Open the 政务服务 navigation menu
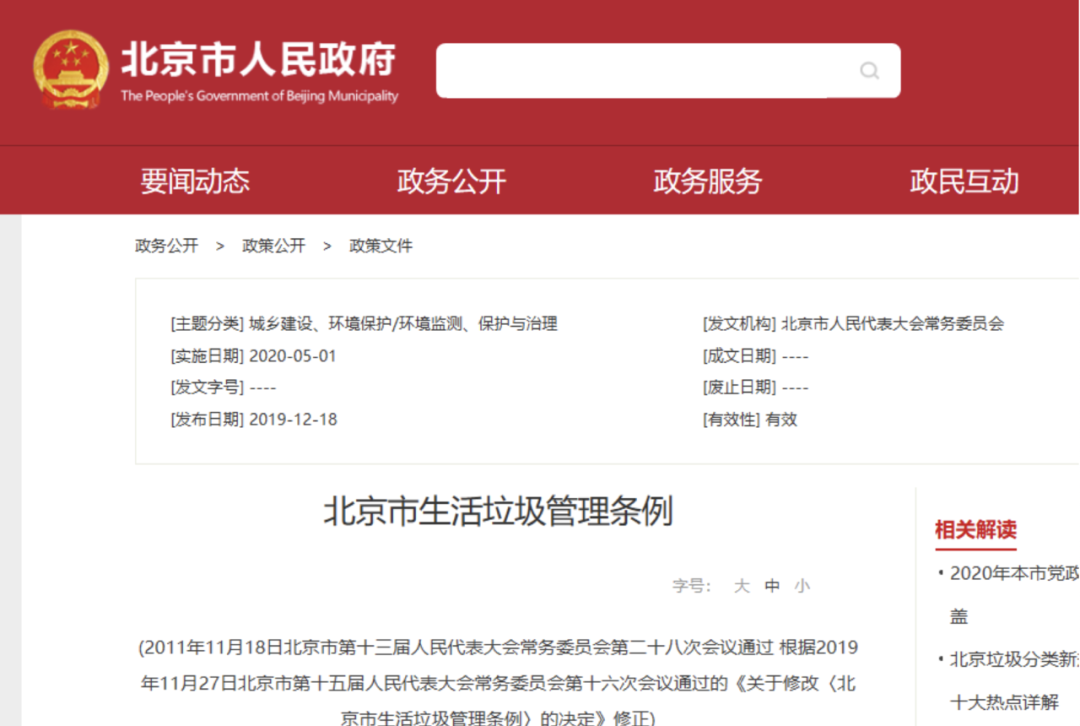Image resolution: width=1080 pixels, height=726 pixels. pyautogui.click(x=707, y=181)
